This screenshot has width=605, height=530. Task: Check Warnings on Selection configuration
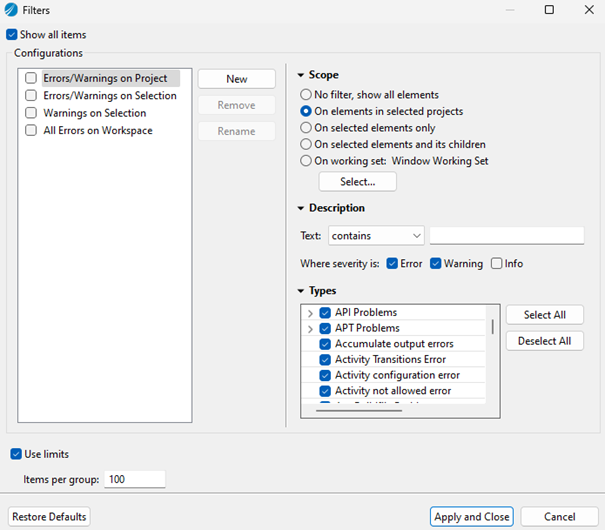tap(31, 113)
